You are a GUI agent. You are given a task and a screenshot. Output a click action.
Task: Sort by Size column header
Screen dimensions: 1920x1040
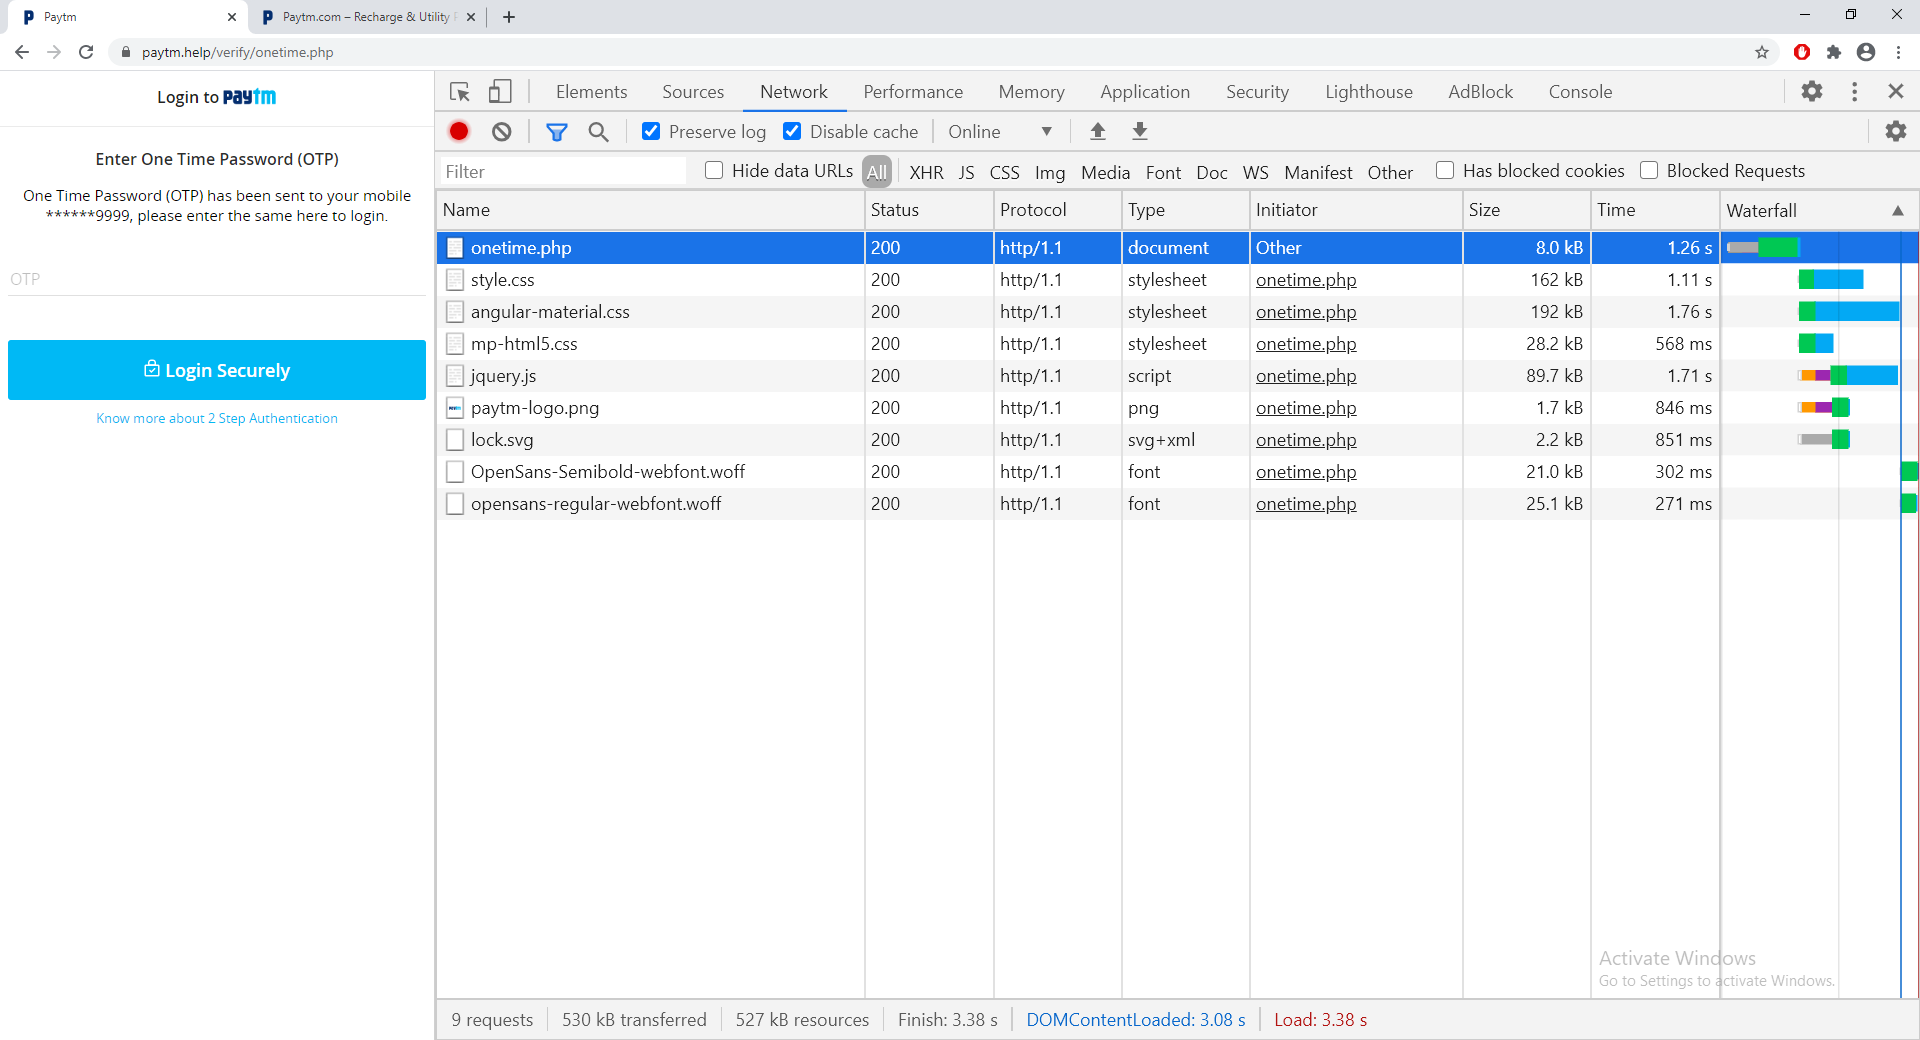click(x=1526, y=210)
